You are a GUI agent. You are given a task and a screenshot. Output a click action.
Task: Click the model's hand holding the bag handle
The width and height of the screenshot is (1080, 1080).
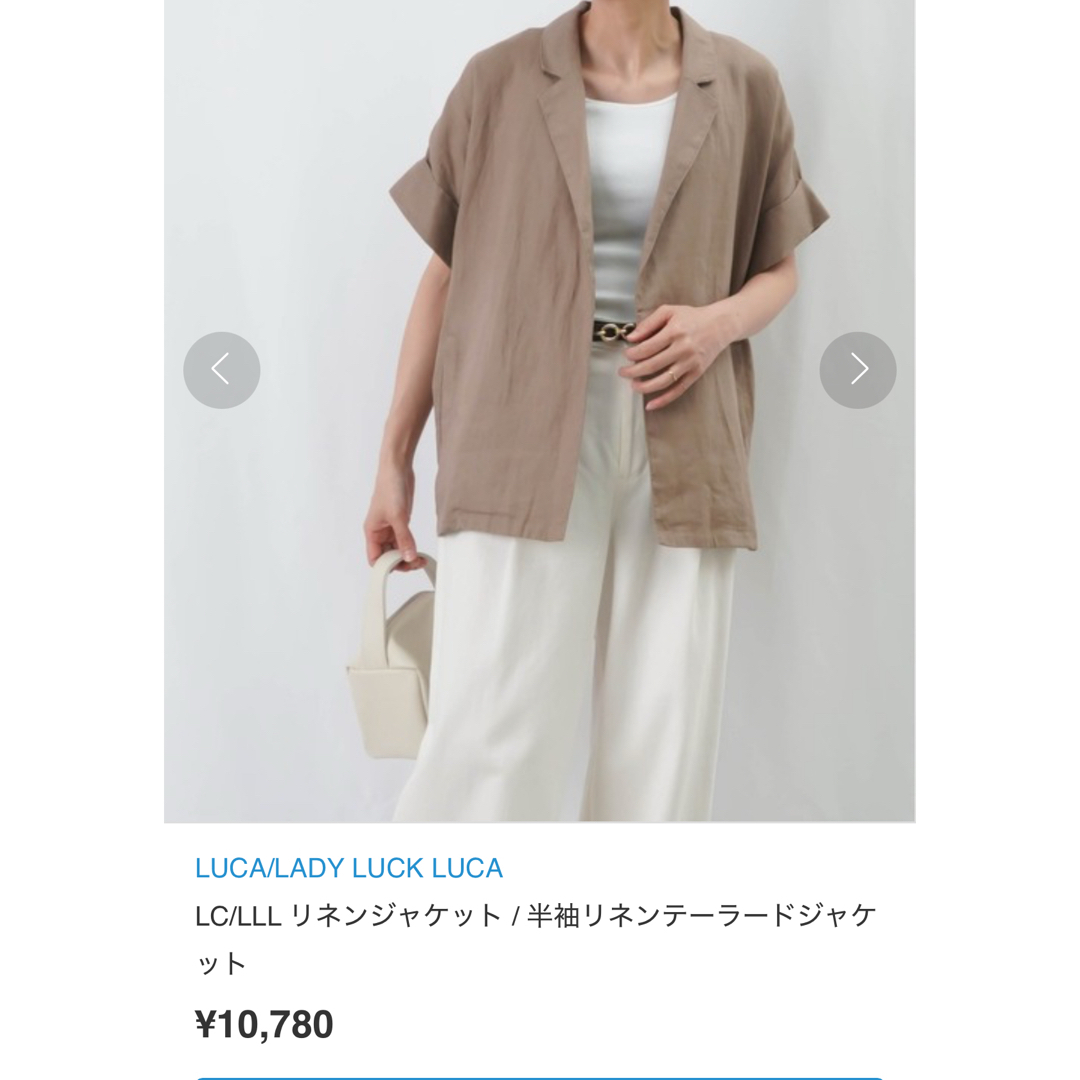point(391,537)
